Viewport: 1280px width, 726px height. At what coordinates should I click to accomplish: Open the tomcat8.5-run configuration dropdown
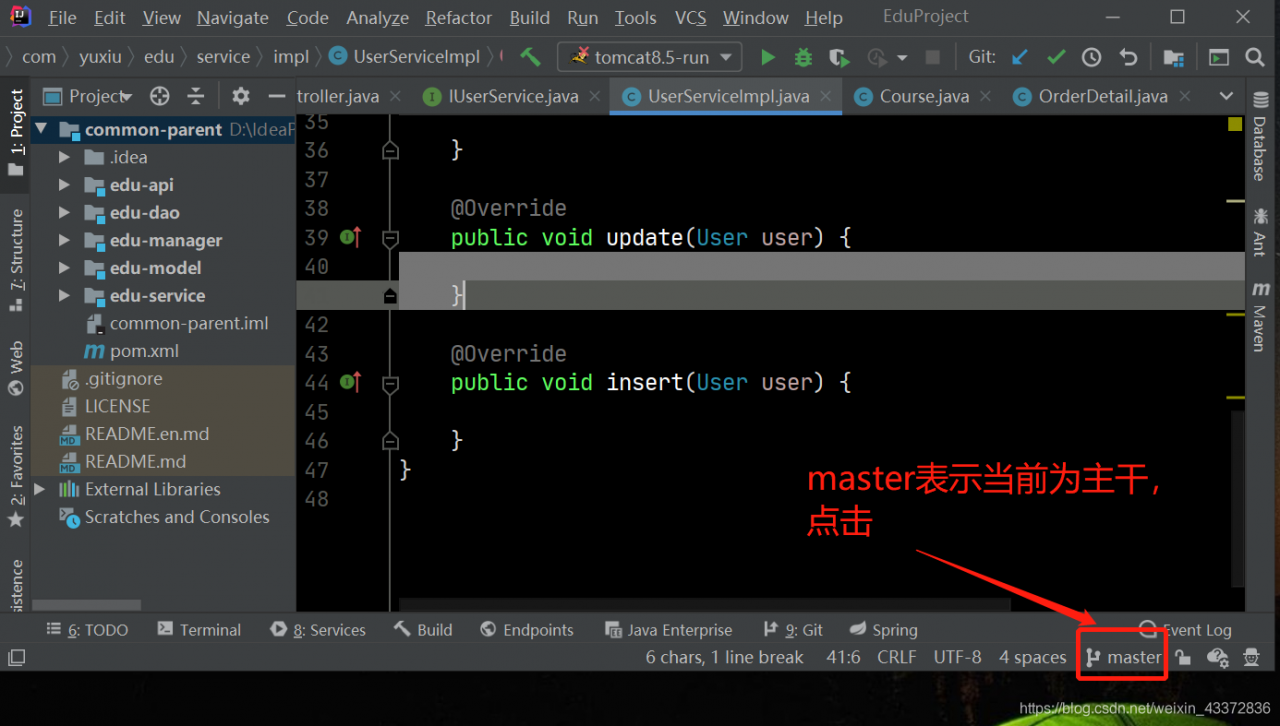(x=726, y=58)
